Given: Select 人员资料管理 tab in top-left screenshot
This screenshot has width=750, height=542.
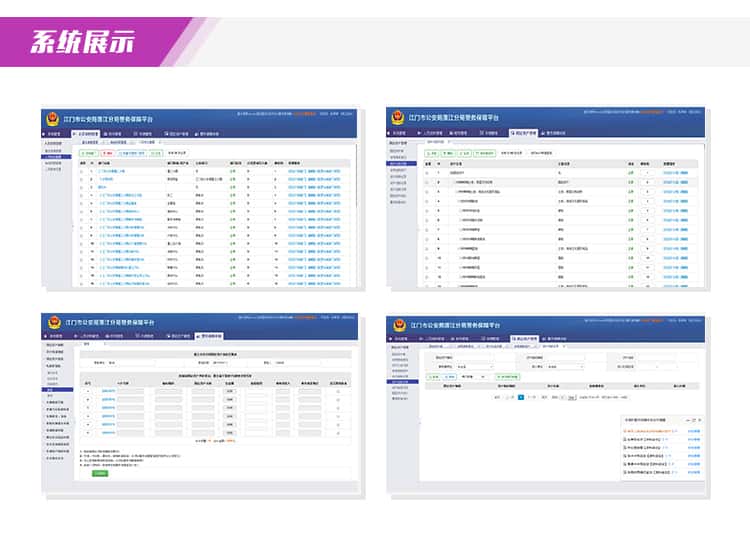Looking at the screenshot, I should tap(86, 132).
